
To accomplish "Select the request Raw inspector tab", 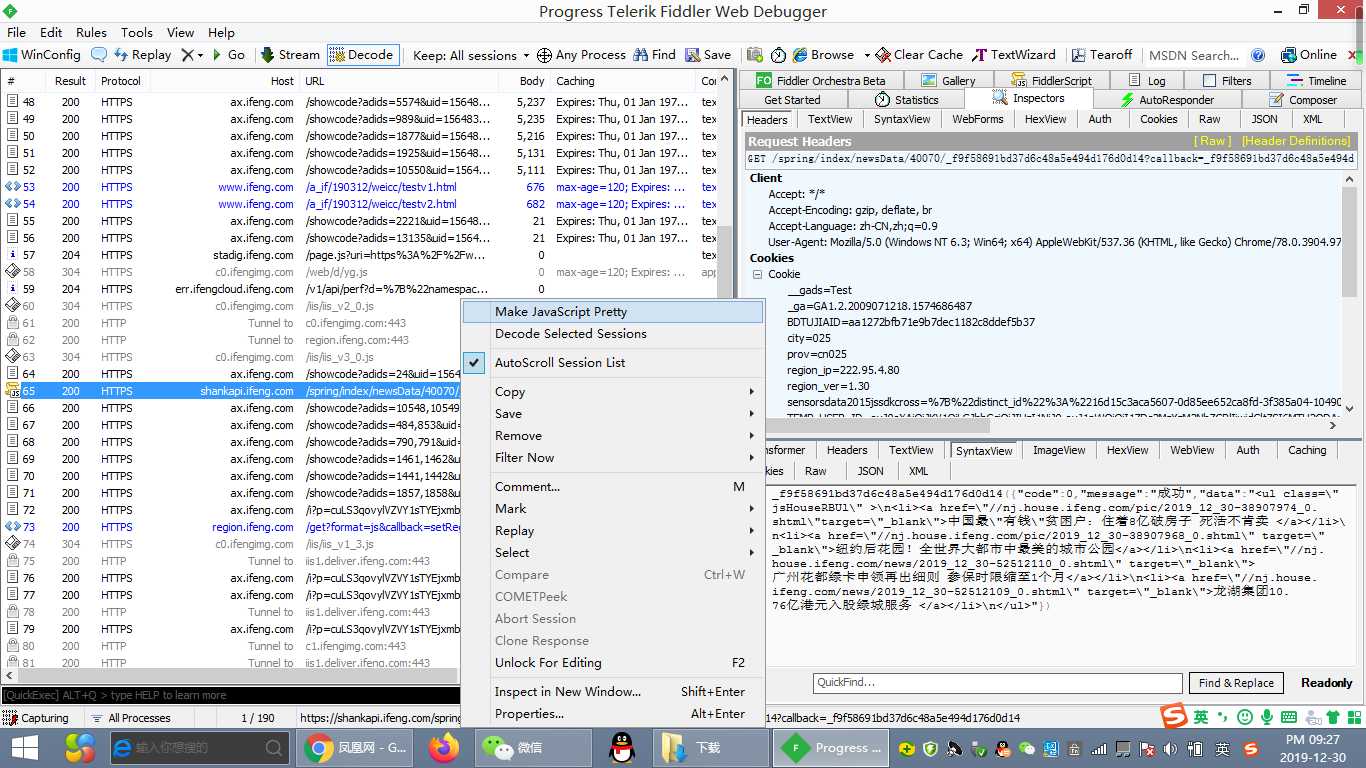I will pos(1210,119).
